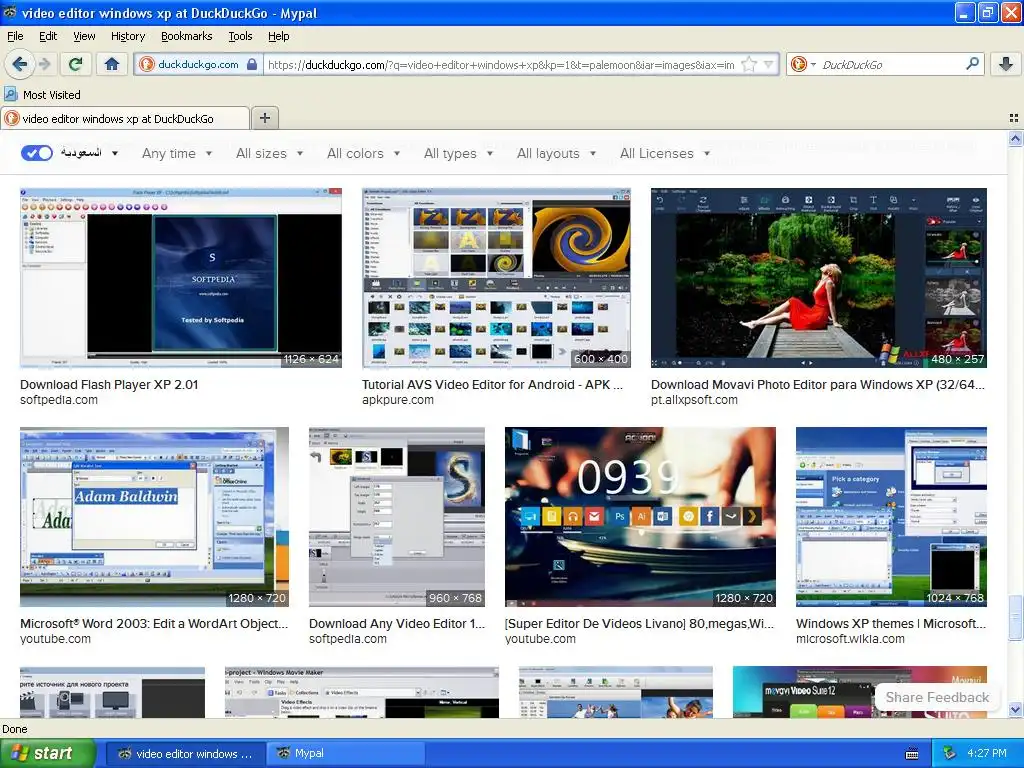The width and height of the screenshot is (1024, 768).
Task: Click inside the address URL field
Action: click(x=501, y=65)
